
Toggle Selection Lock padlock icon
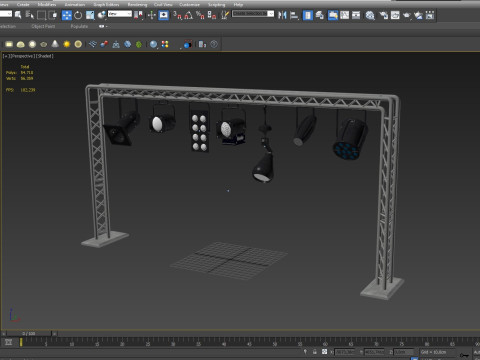[x=315, y=352]
